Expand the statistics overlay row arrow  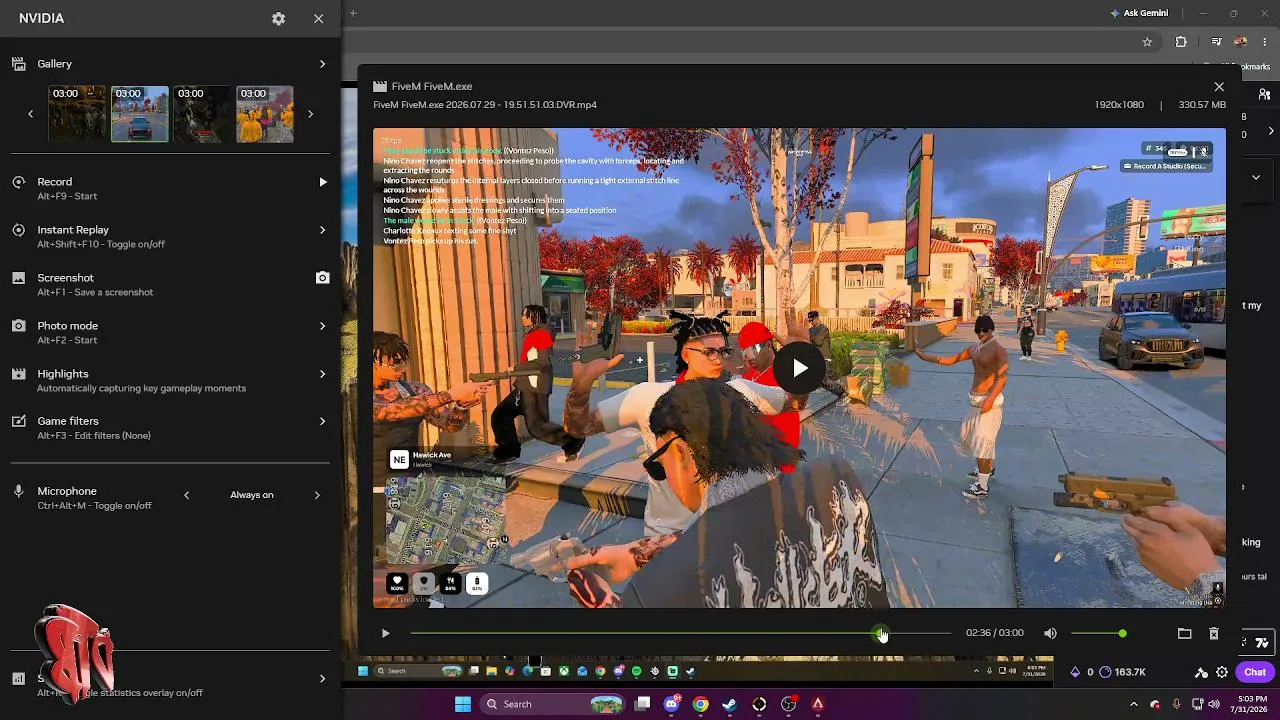click(x=322, y=678)
